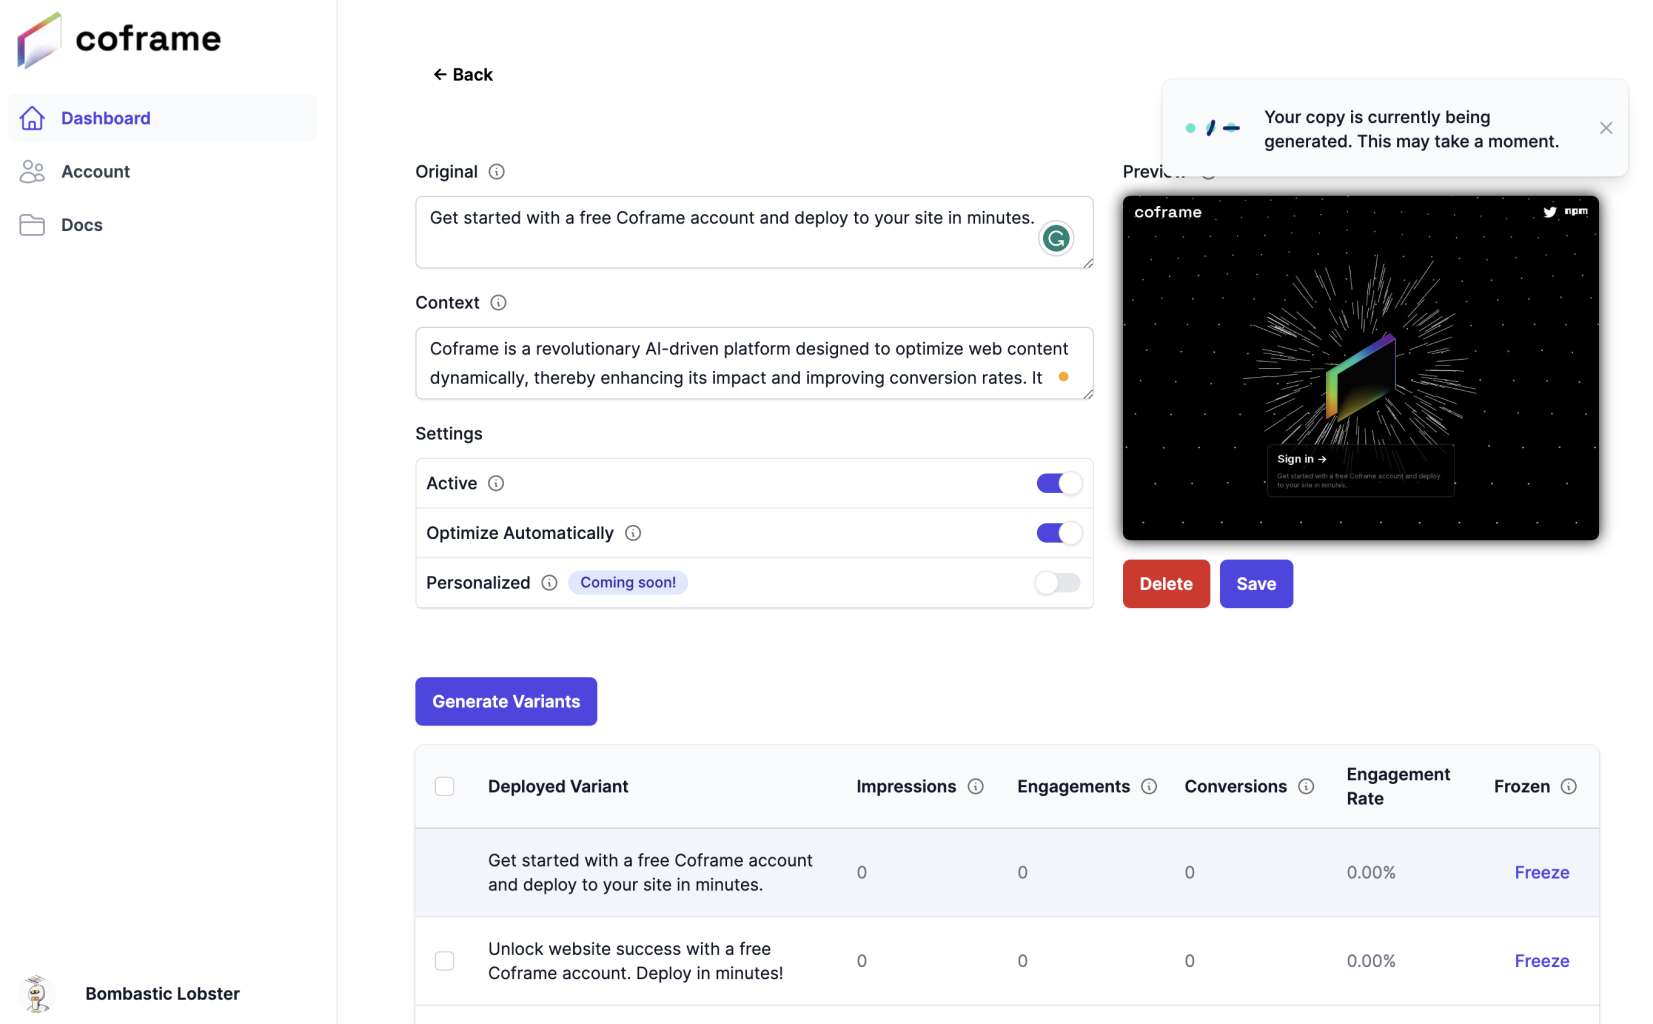Open the Dashboard menu item

[163, 118]
